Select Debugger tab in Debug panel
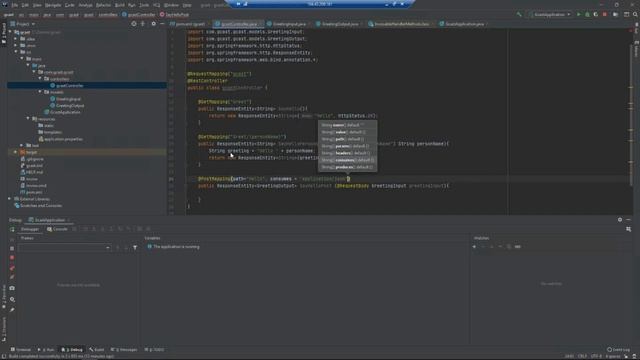640x360 pixels. (30, 229)
